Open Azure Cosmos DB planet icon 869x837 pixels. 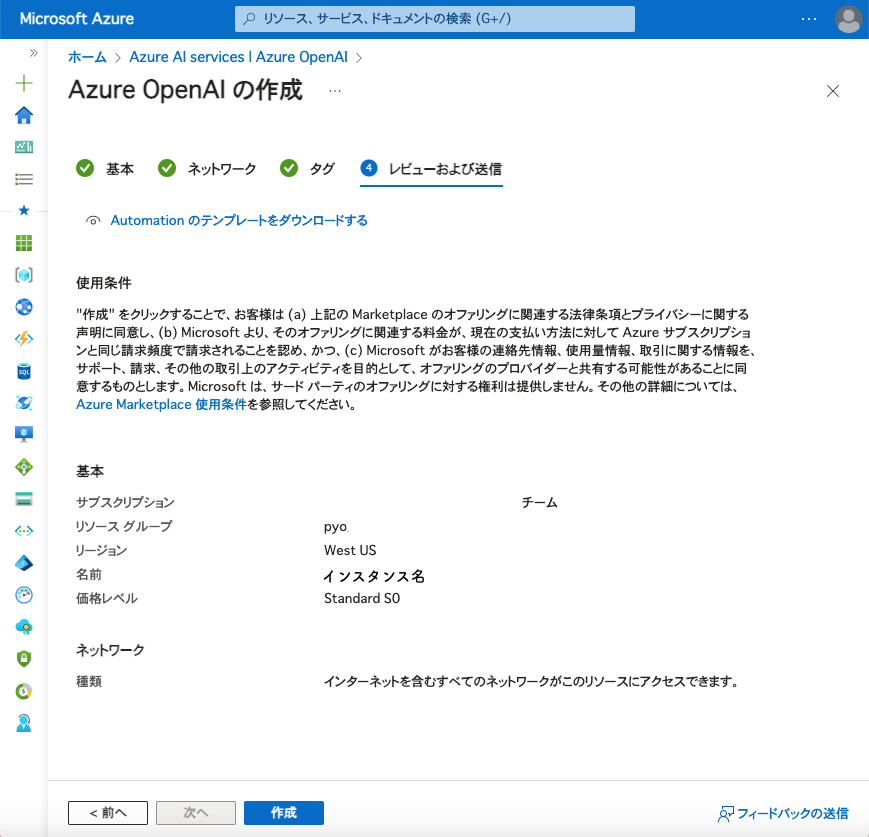pyautogui.click(x=24, y=402)
